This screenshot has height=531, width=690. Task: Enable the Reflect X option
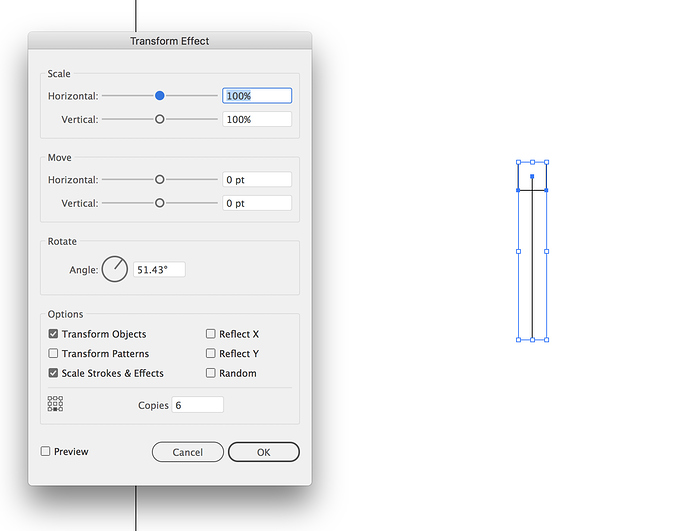pos(211,334)
